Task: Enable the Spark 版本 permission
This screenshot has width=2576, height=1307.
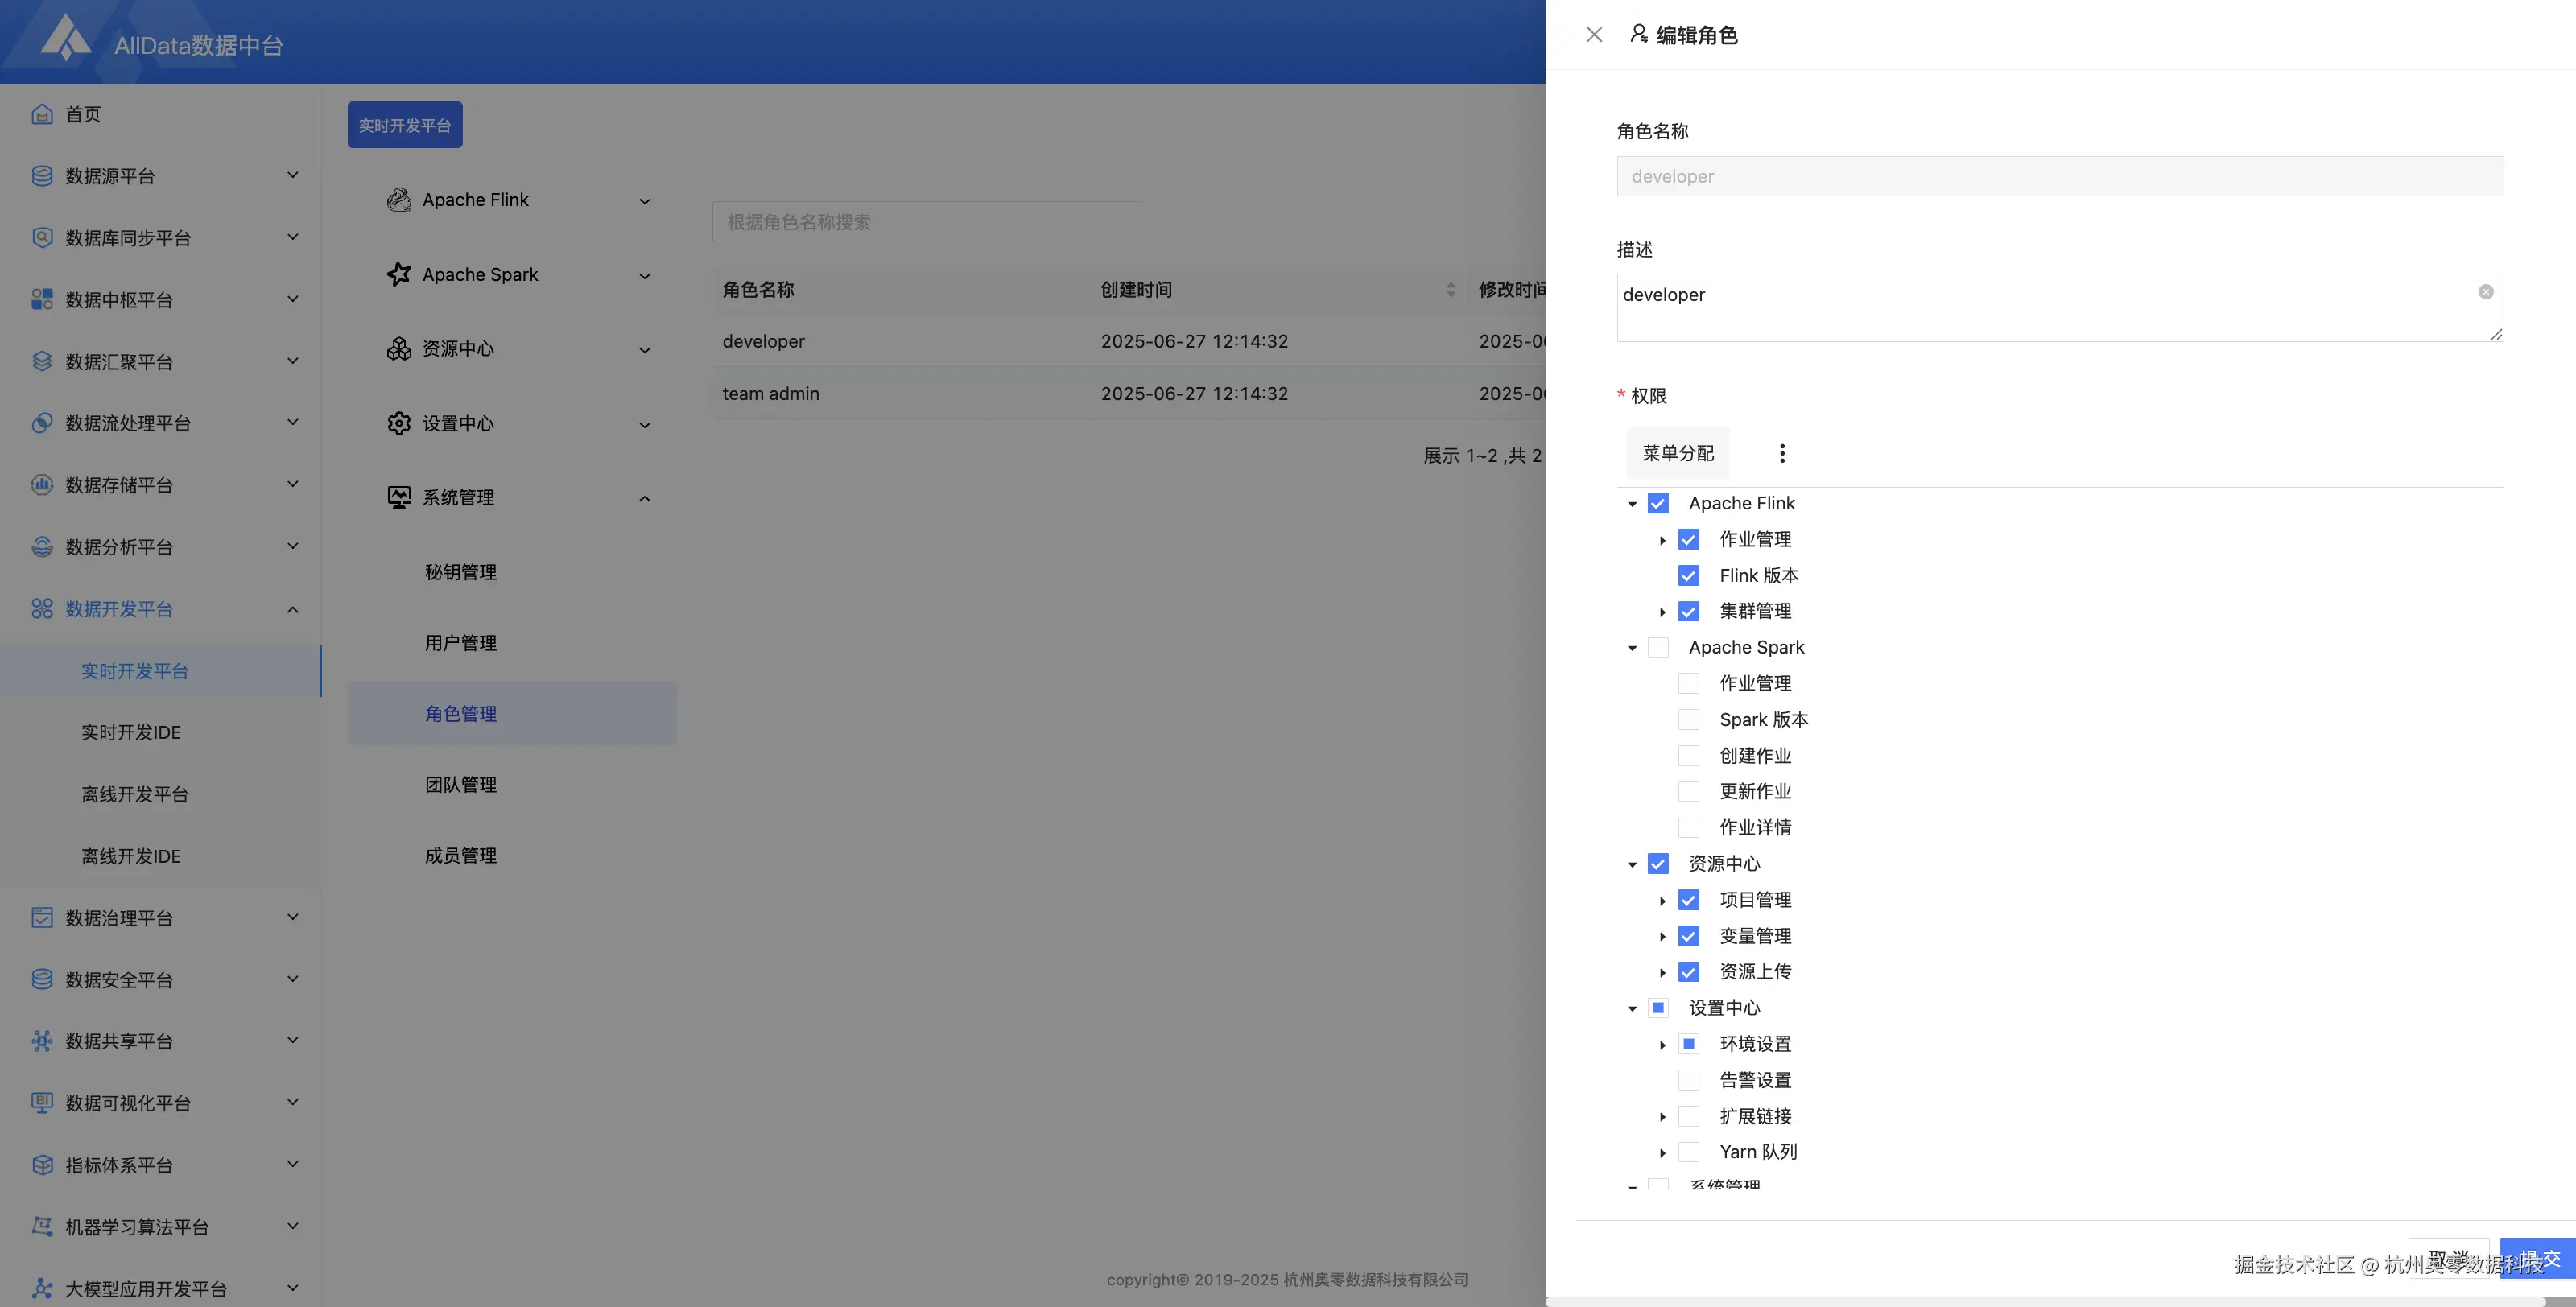Action: [1689, 719]
